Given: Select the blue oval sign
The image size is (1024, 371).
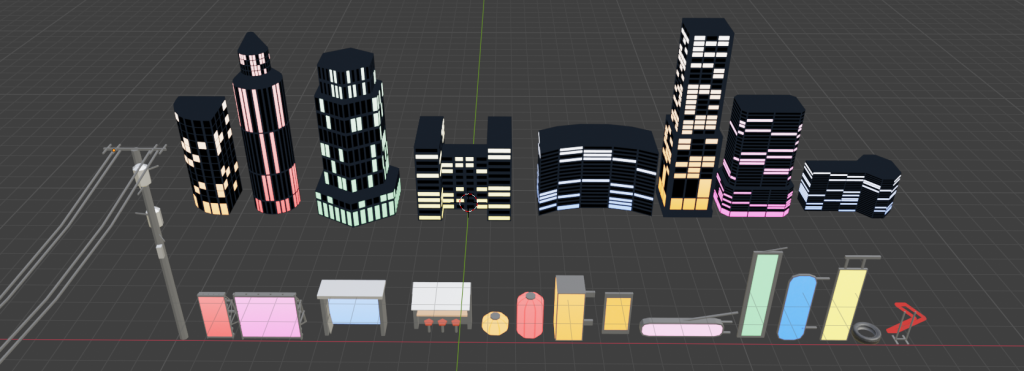Looking at the screenshot, I should (x=797, y=307).
